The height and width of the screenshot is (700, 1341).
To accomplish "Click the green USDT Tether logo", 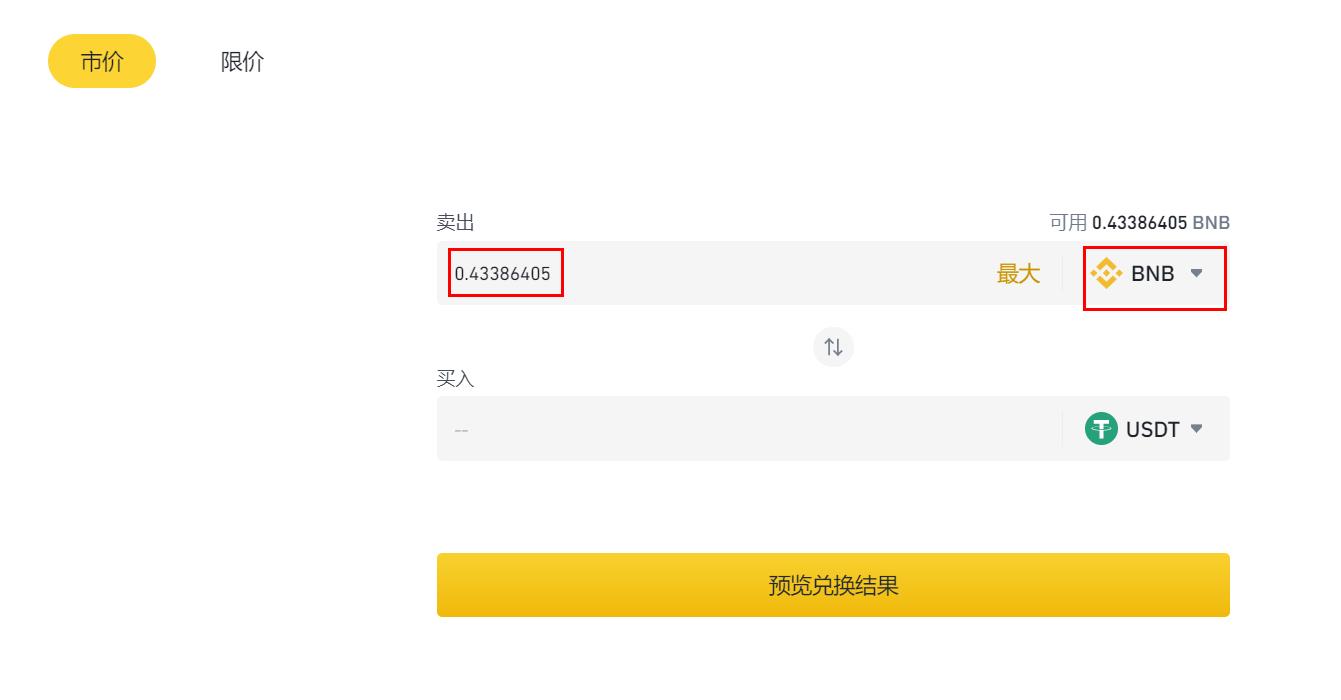I will pyautogui.click(x=1101, y=429).
